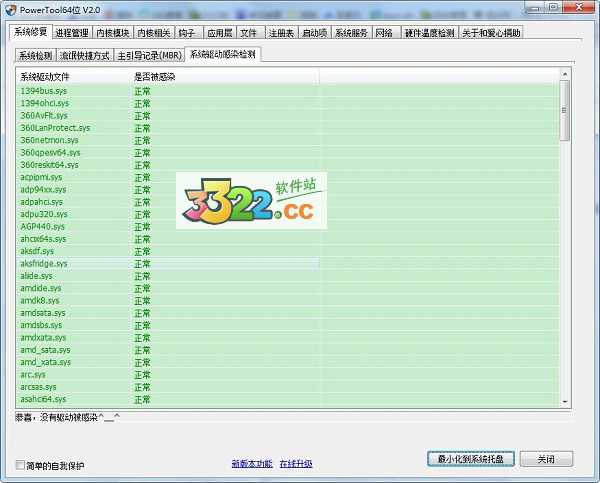
Task: Switch to 进程管理 tab
Action: point(72,33)
